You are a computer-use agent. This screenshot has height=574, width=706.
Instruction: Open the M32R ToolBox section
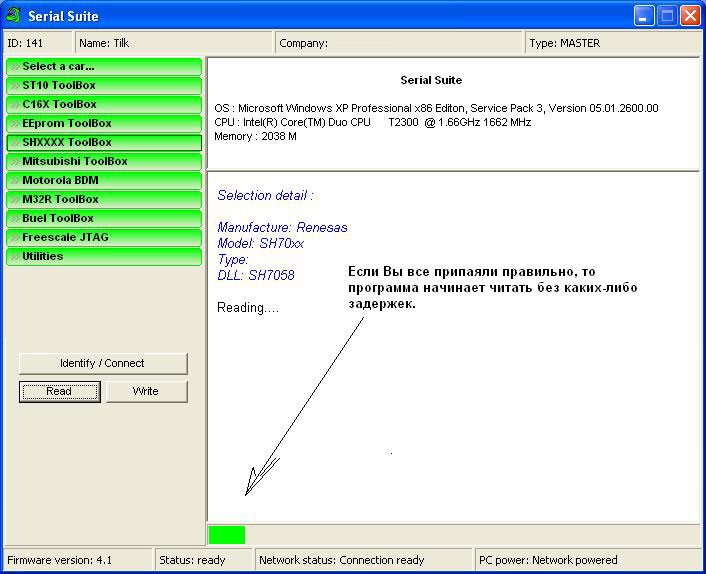tap(104, 199)
